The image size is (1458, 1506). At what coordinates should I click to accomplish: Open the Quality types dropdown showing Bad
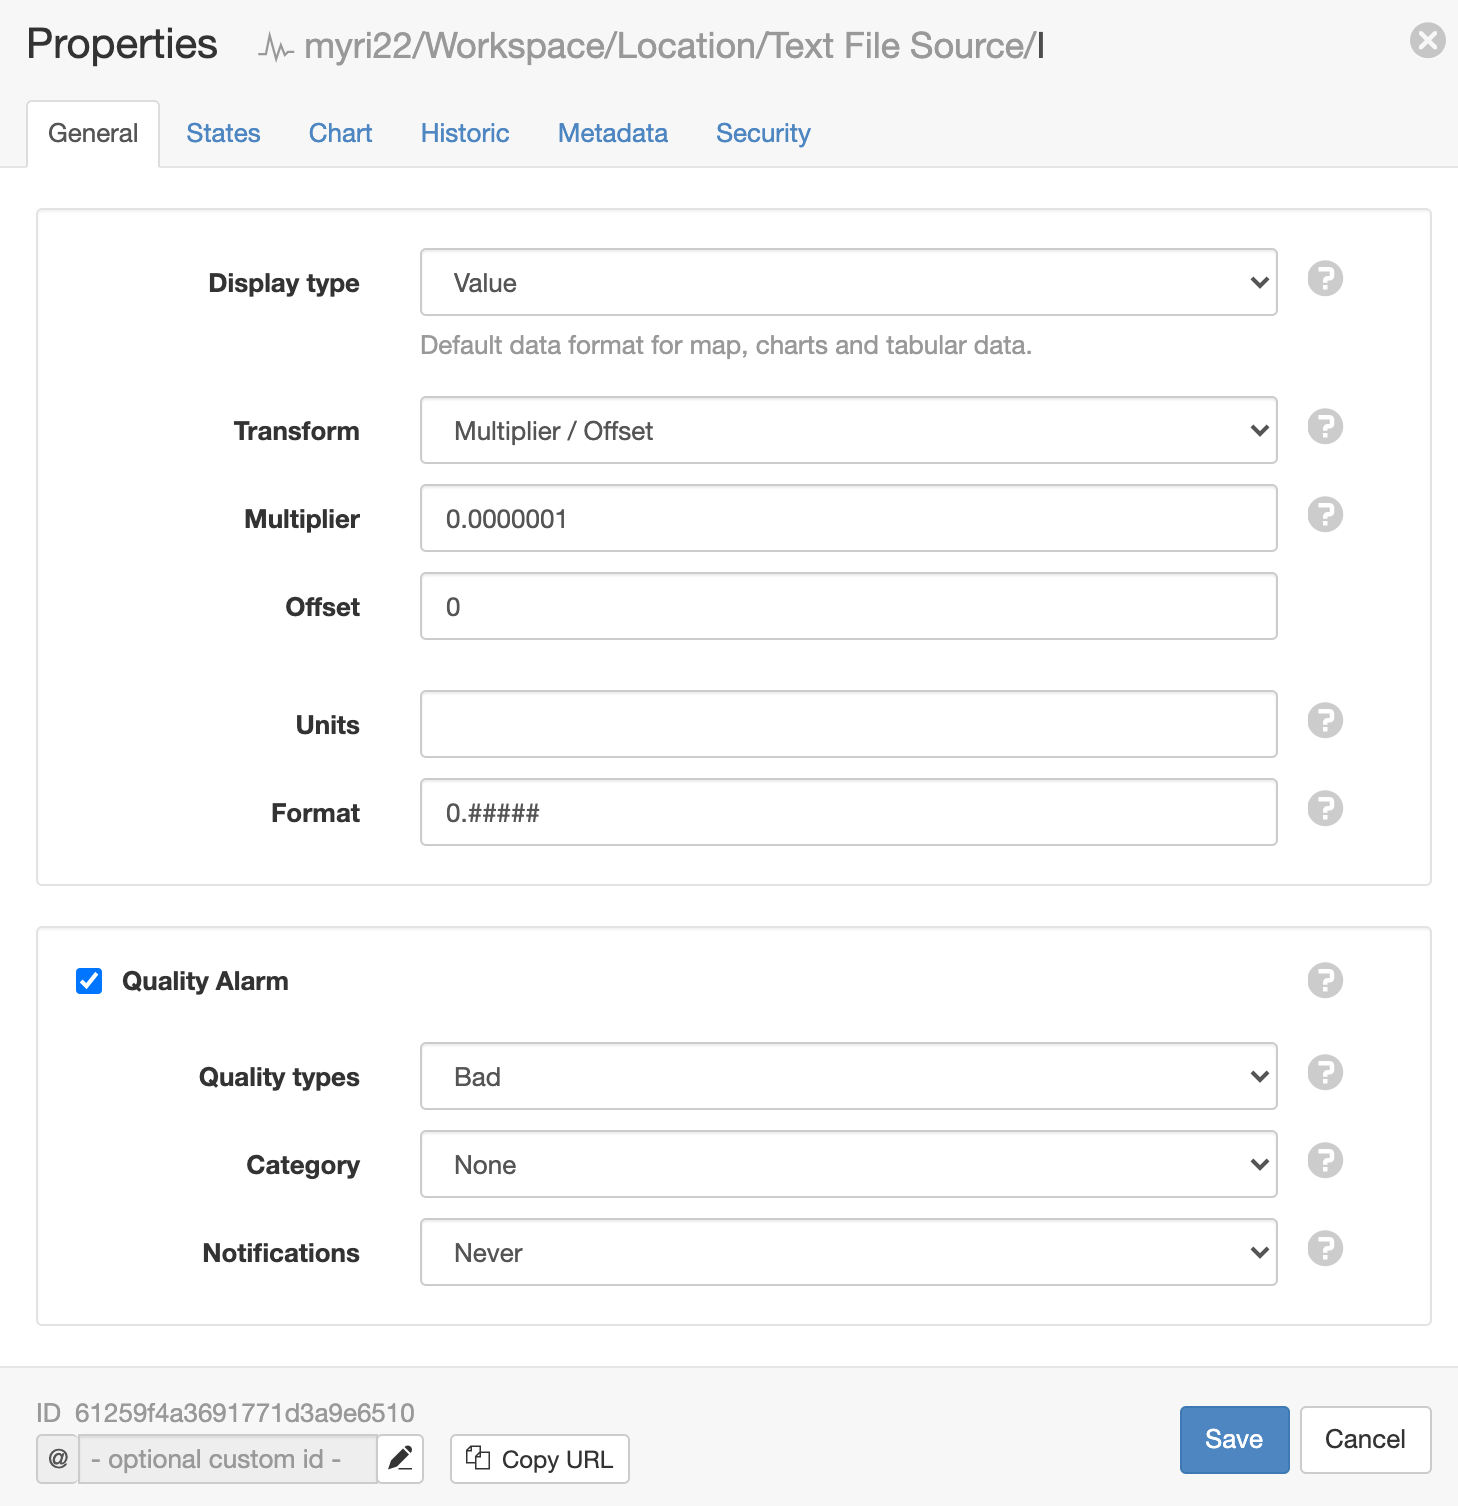848,1076
